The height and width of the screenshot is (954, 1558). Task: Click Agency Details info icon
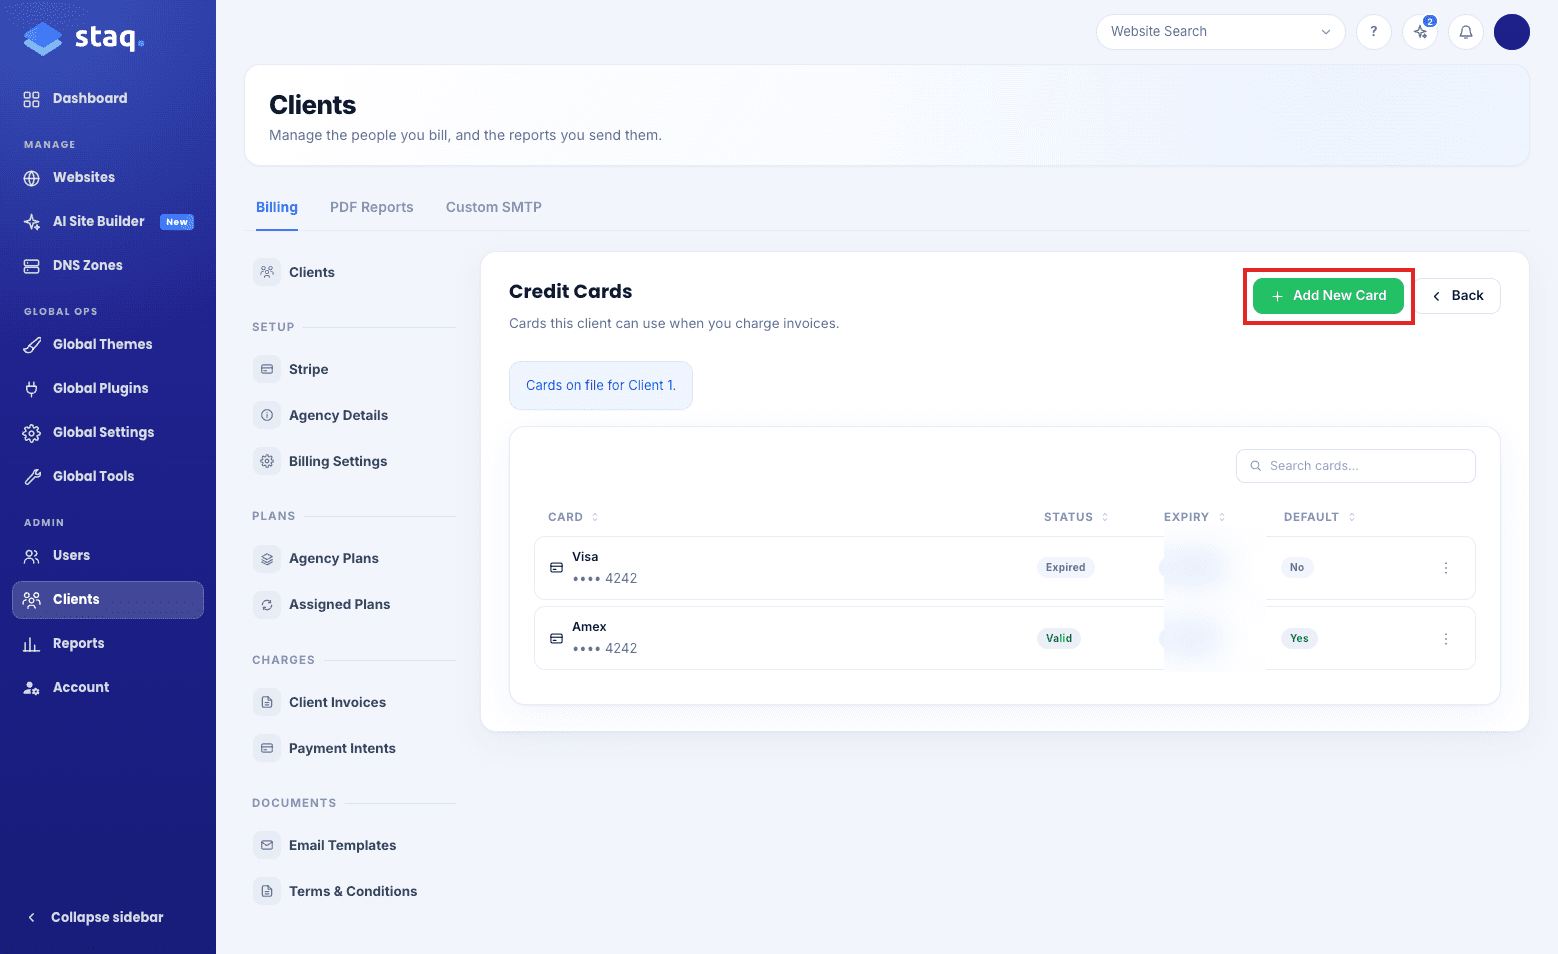pyautogui.click(x=267, y=415)
